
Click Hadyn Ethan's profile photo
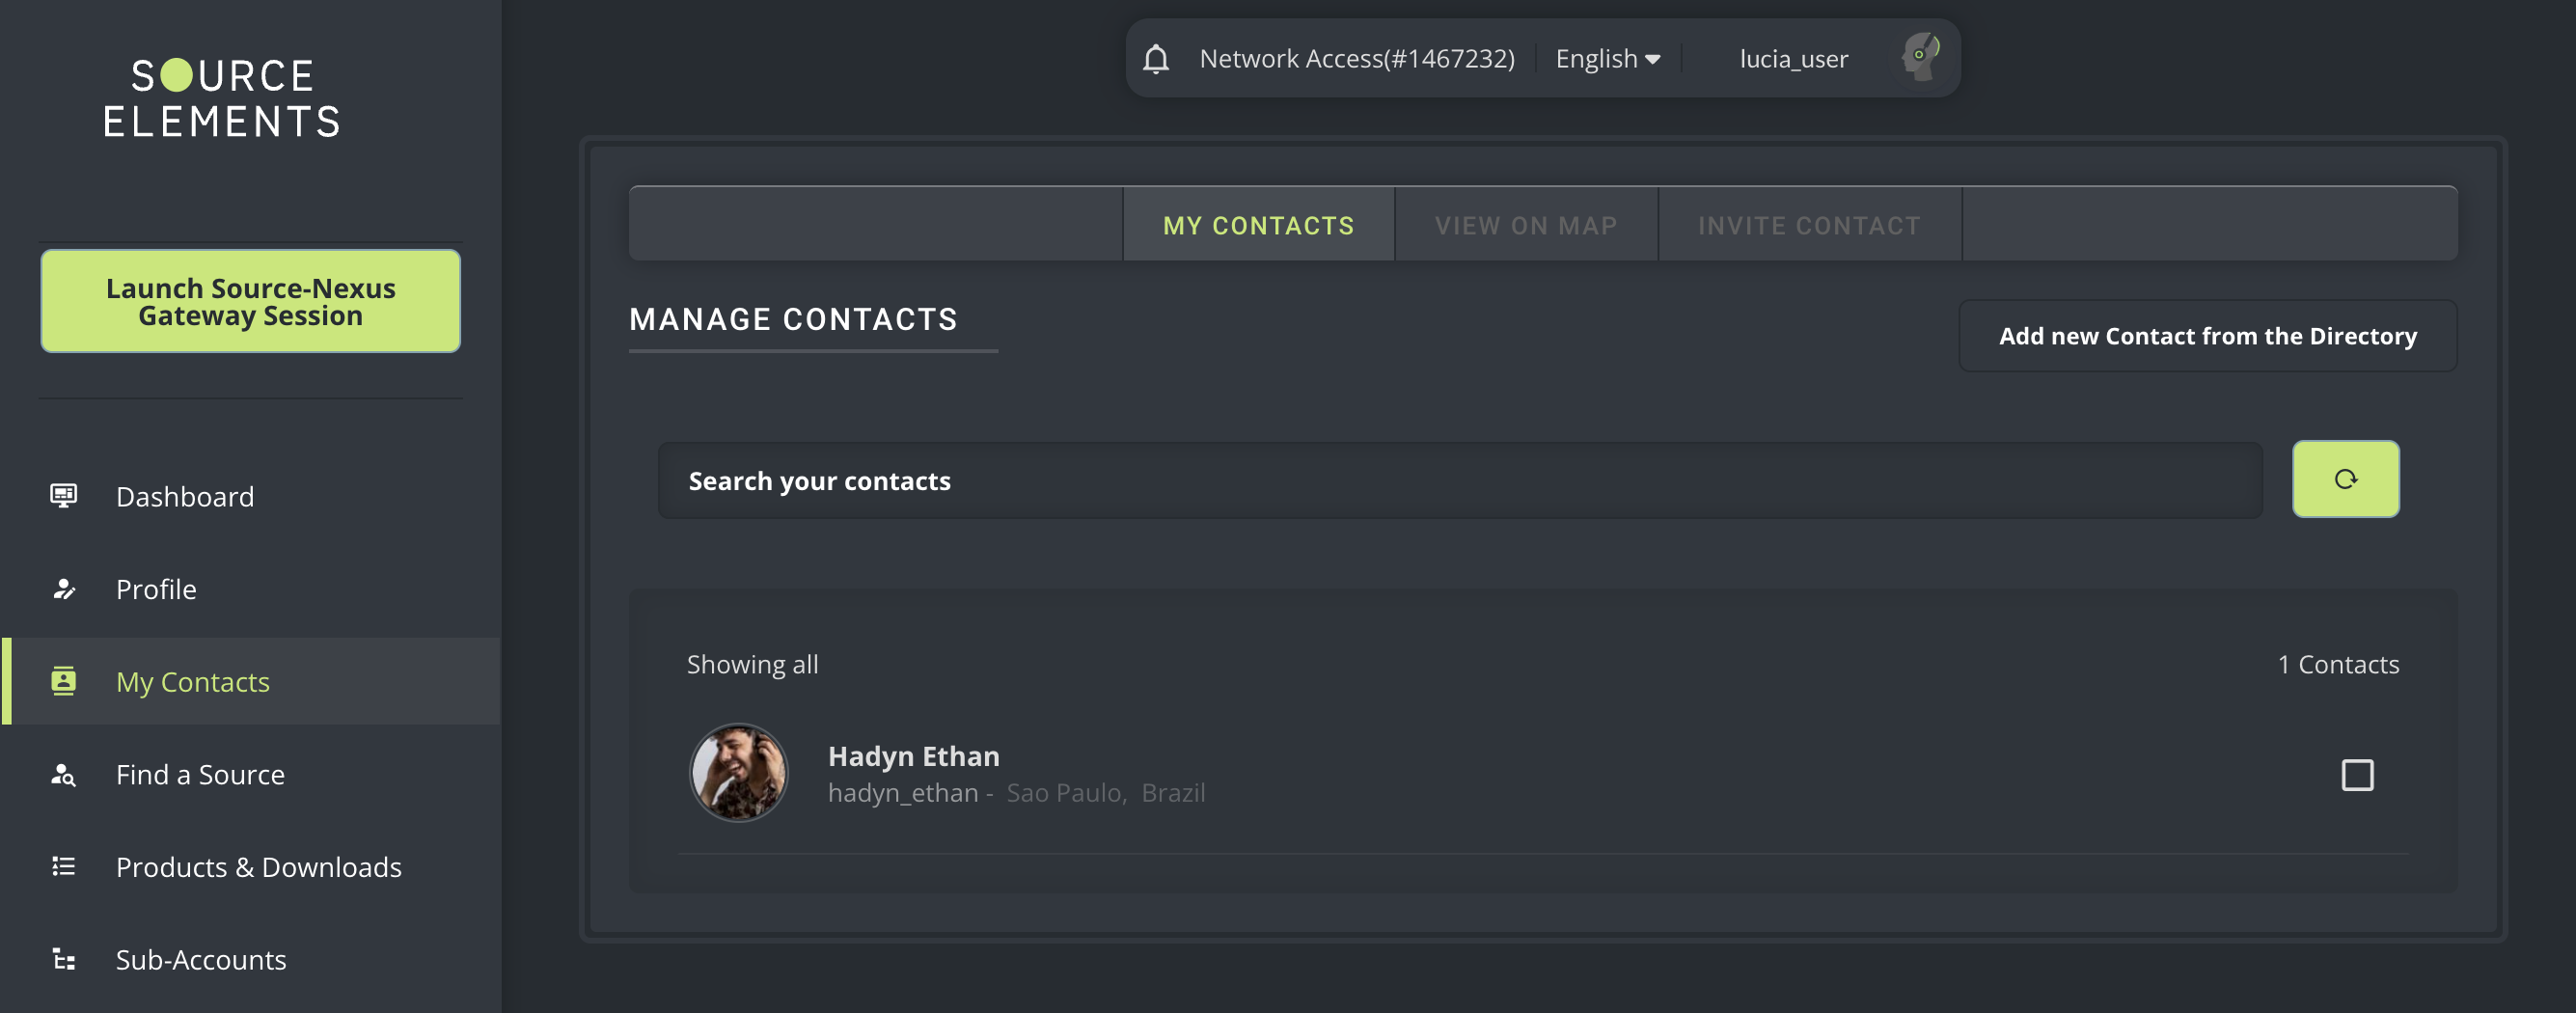(x=739, y=773)
